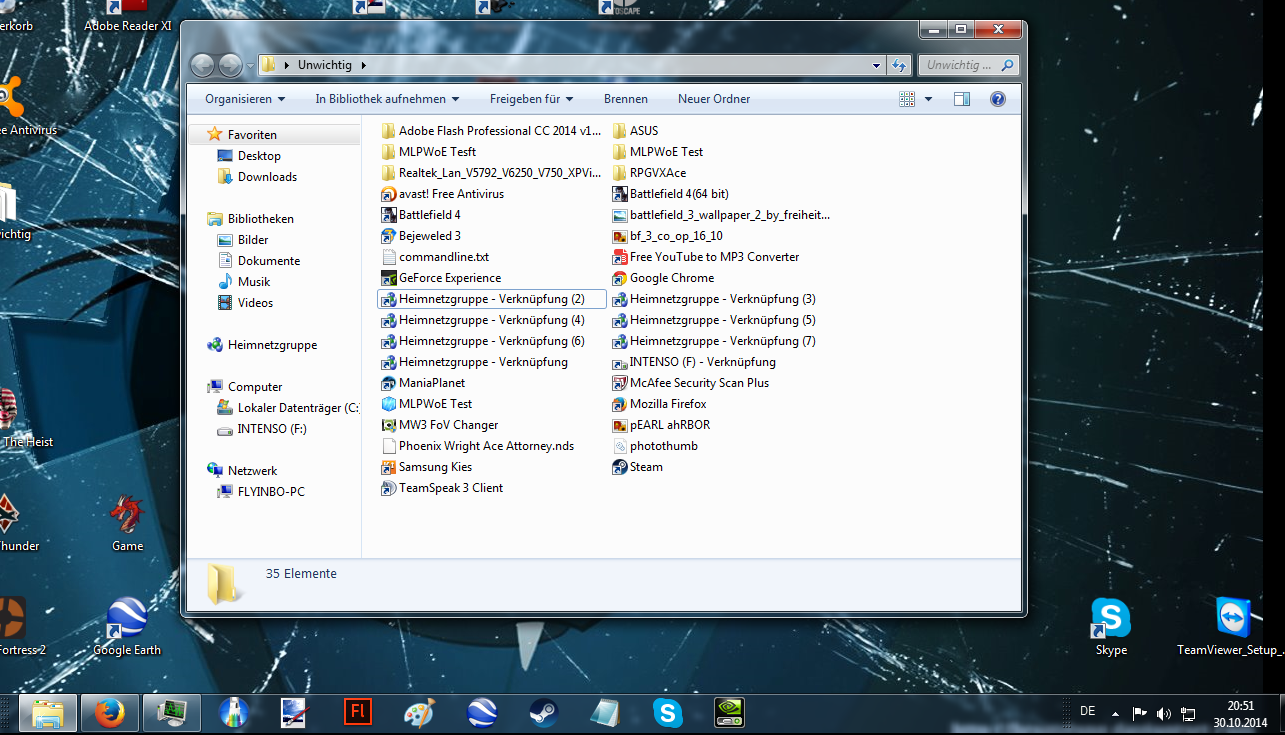Open the avast! Free Antivirus shortcut

[x=444, y=194]
